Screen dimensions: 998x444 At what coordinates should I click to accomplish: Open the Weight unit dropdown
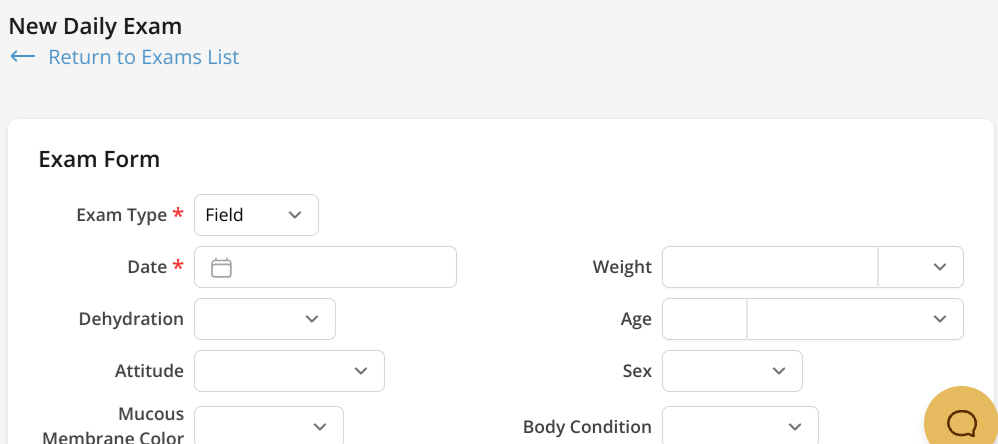click(920, 267)
